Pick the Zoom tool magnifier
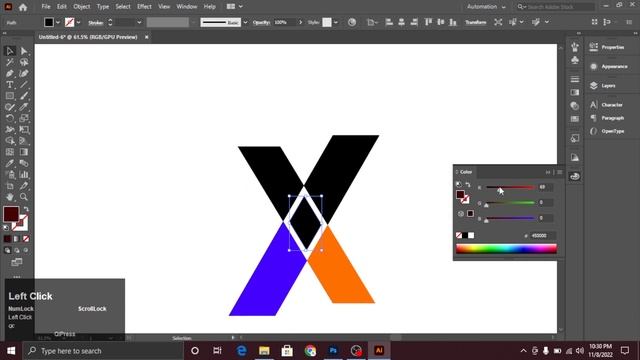The image size is (640, 360). [24, 197]
